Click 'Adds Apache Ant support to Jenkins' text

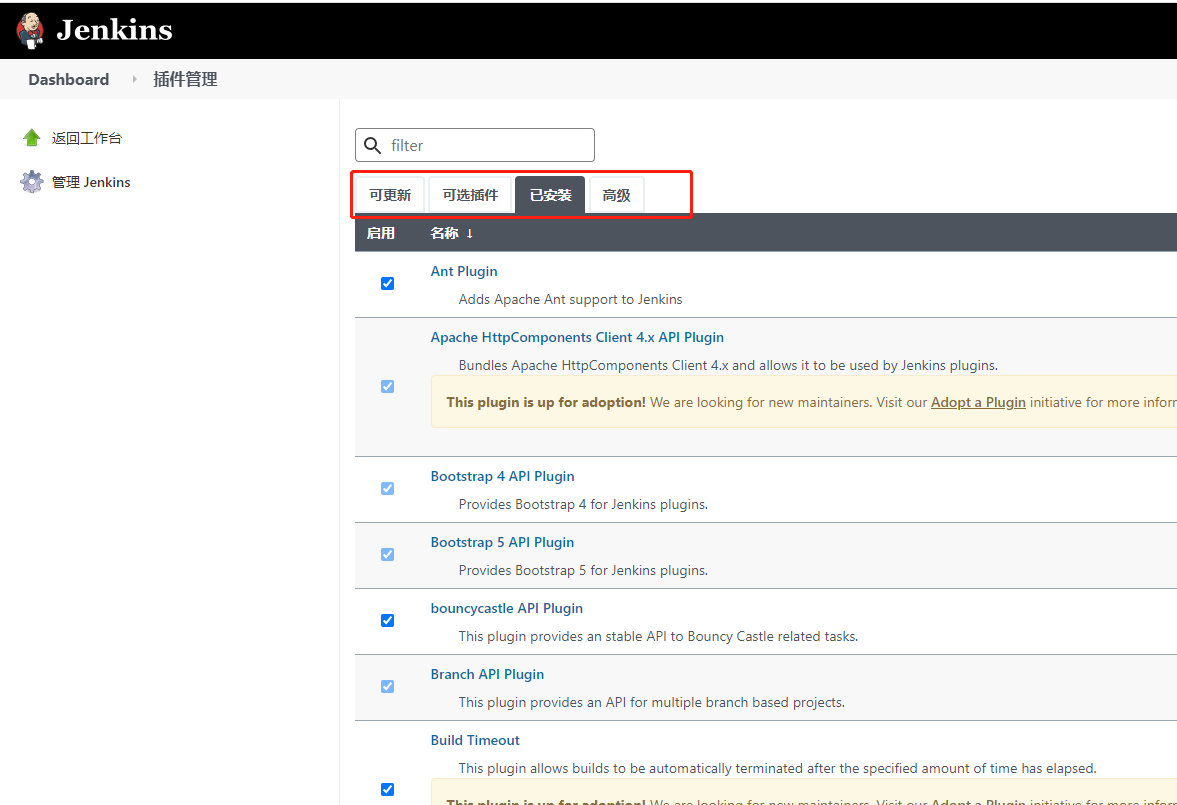pyautogui.click(x=570, y=300)
